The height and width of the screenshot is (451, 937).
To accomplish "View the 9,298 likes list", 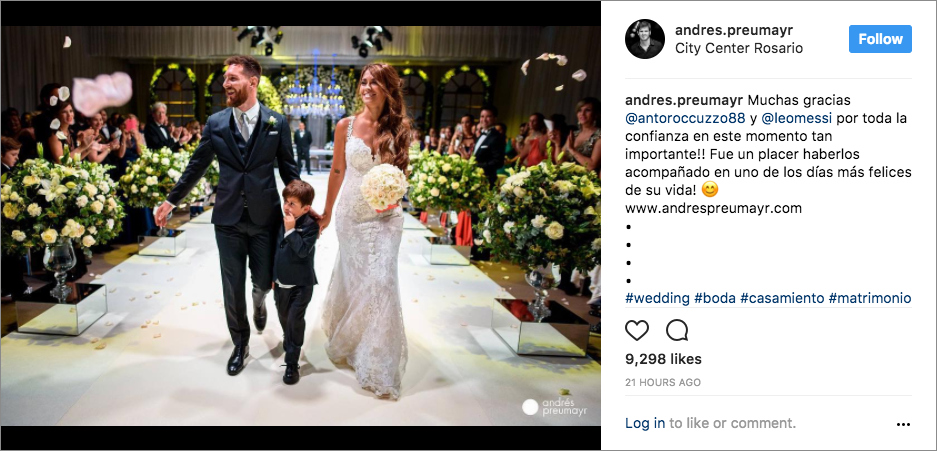I will click(663, 360).
